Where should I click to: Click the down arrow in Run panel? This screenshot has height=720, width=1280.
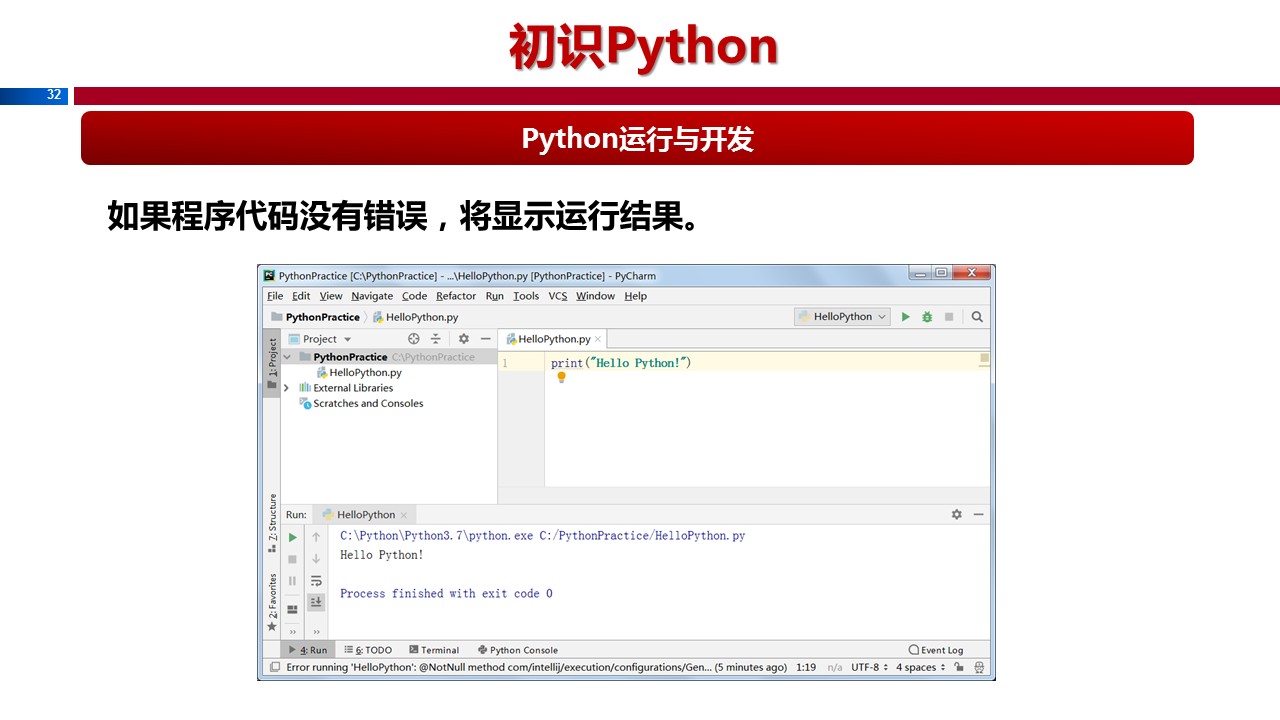[x=316, y=559]
